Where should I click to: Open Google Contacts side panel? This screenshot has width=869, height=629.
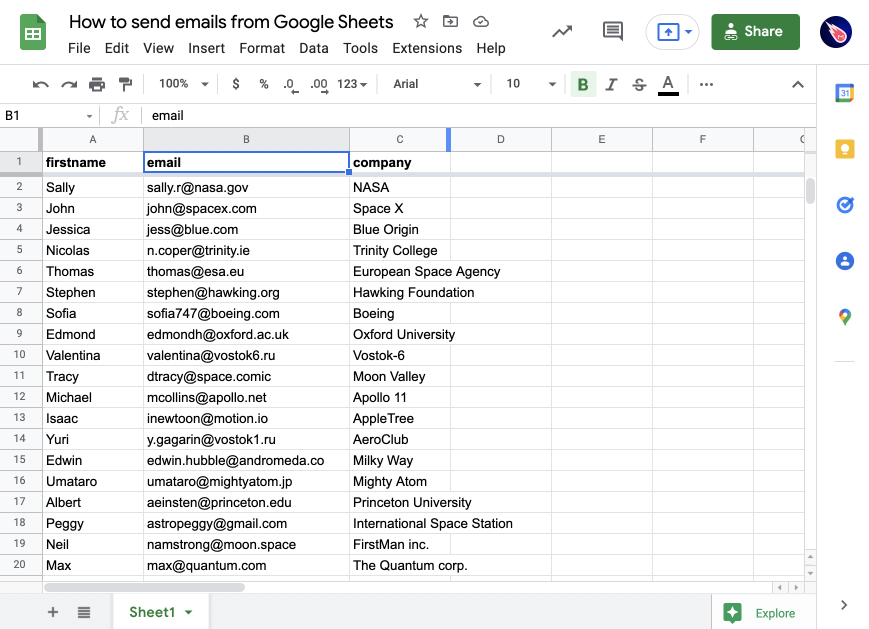pos(845,260)
